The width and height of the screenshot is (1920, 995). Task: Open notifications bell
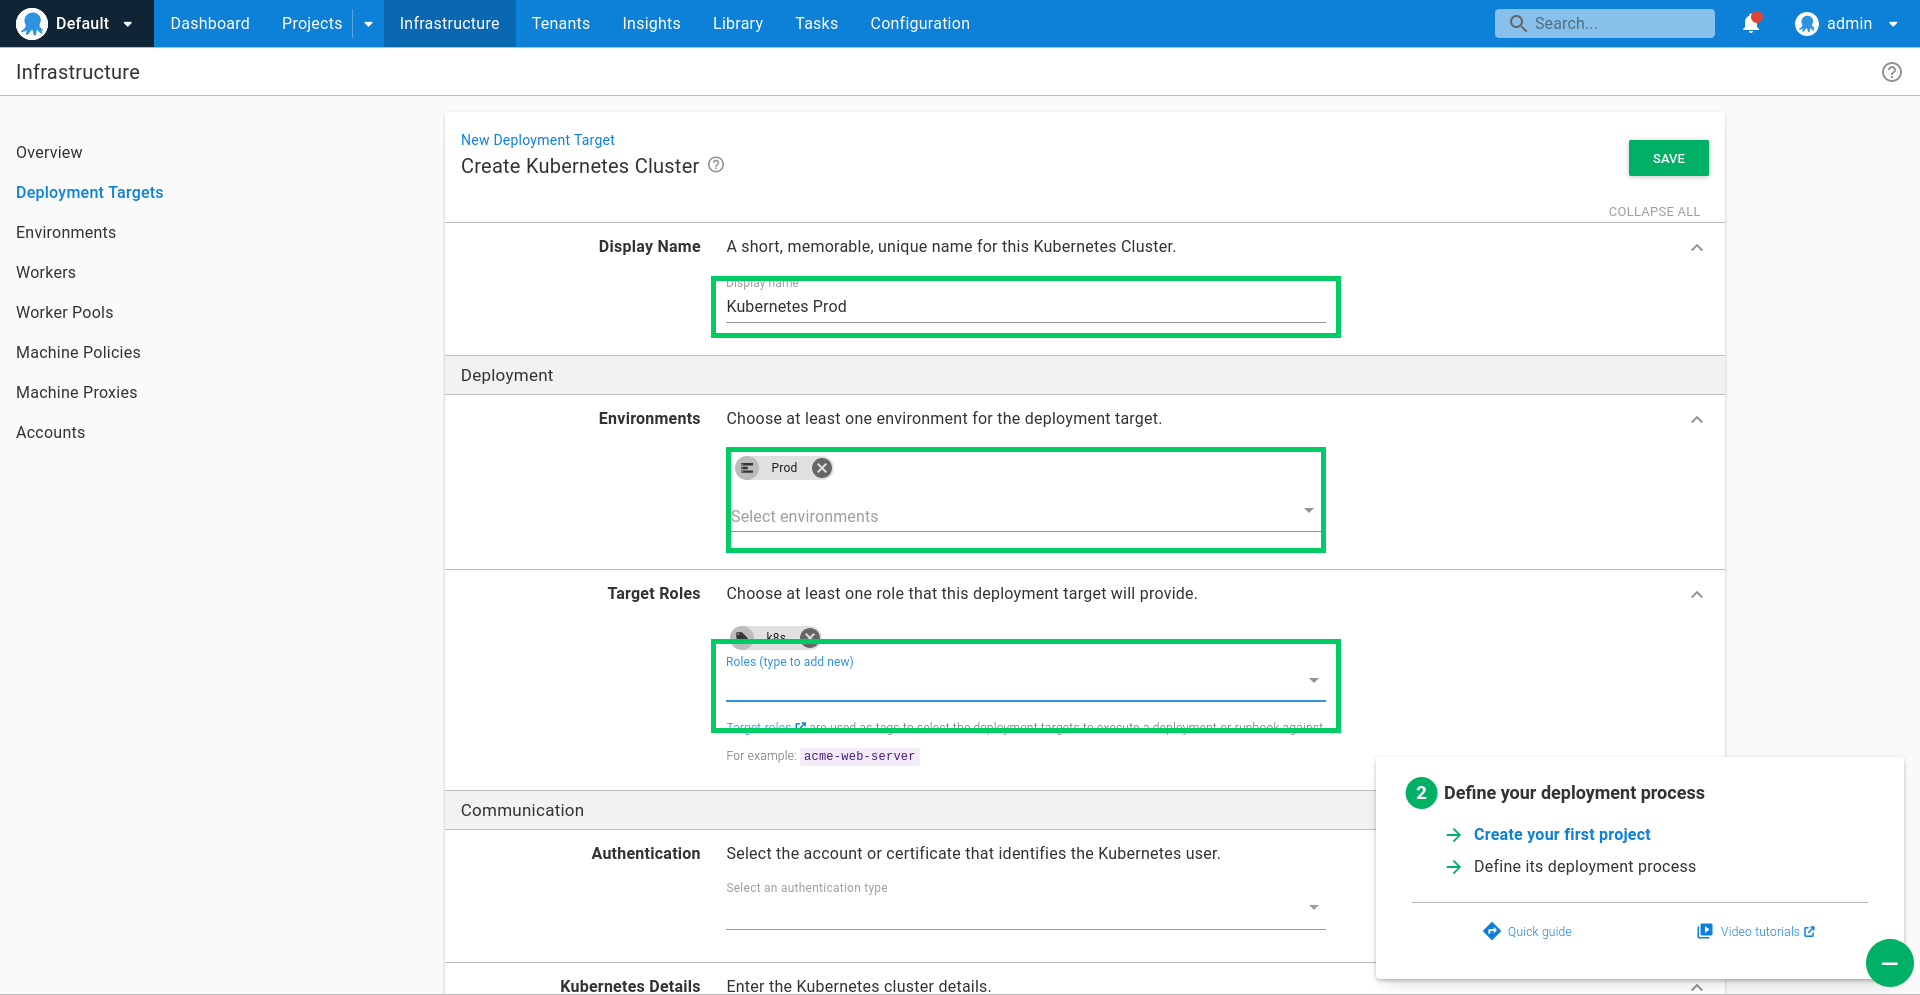click(x=1751, y=23)
